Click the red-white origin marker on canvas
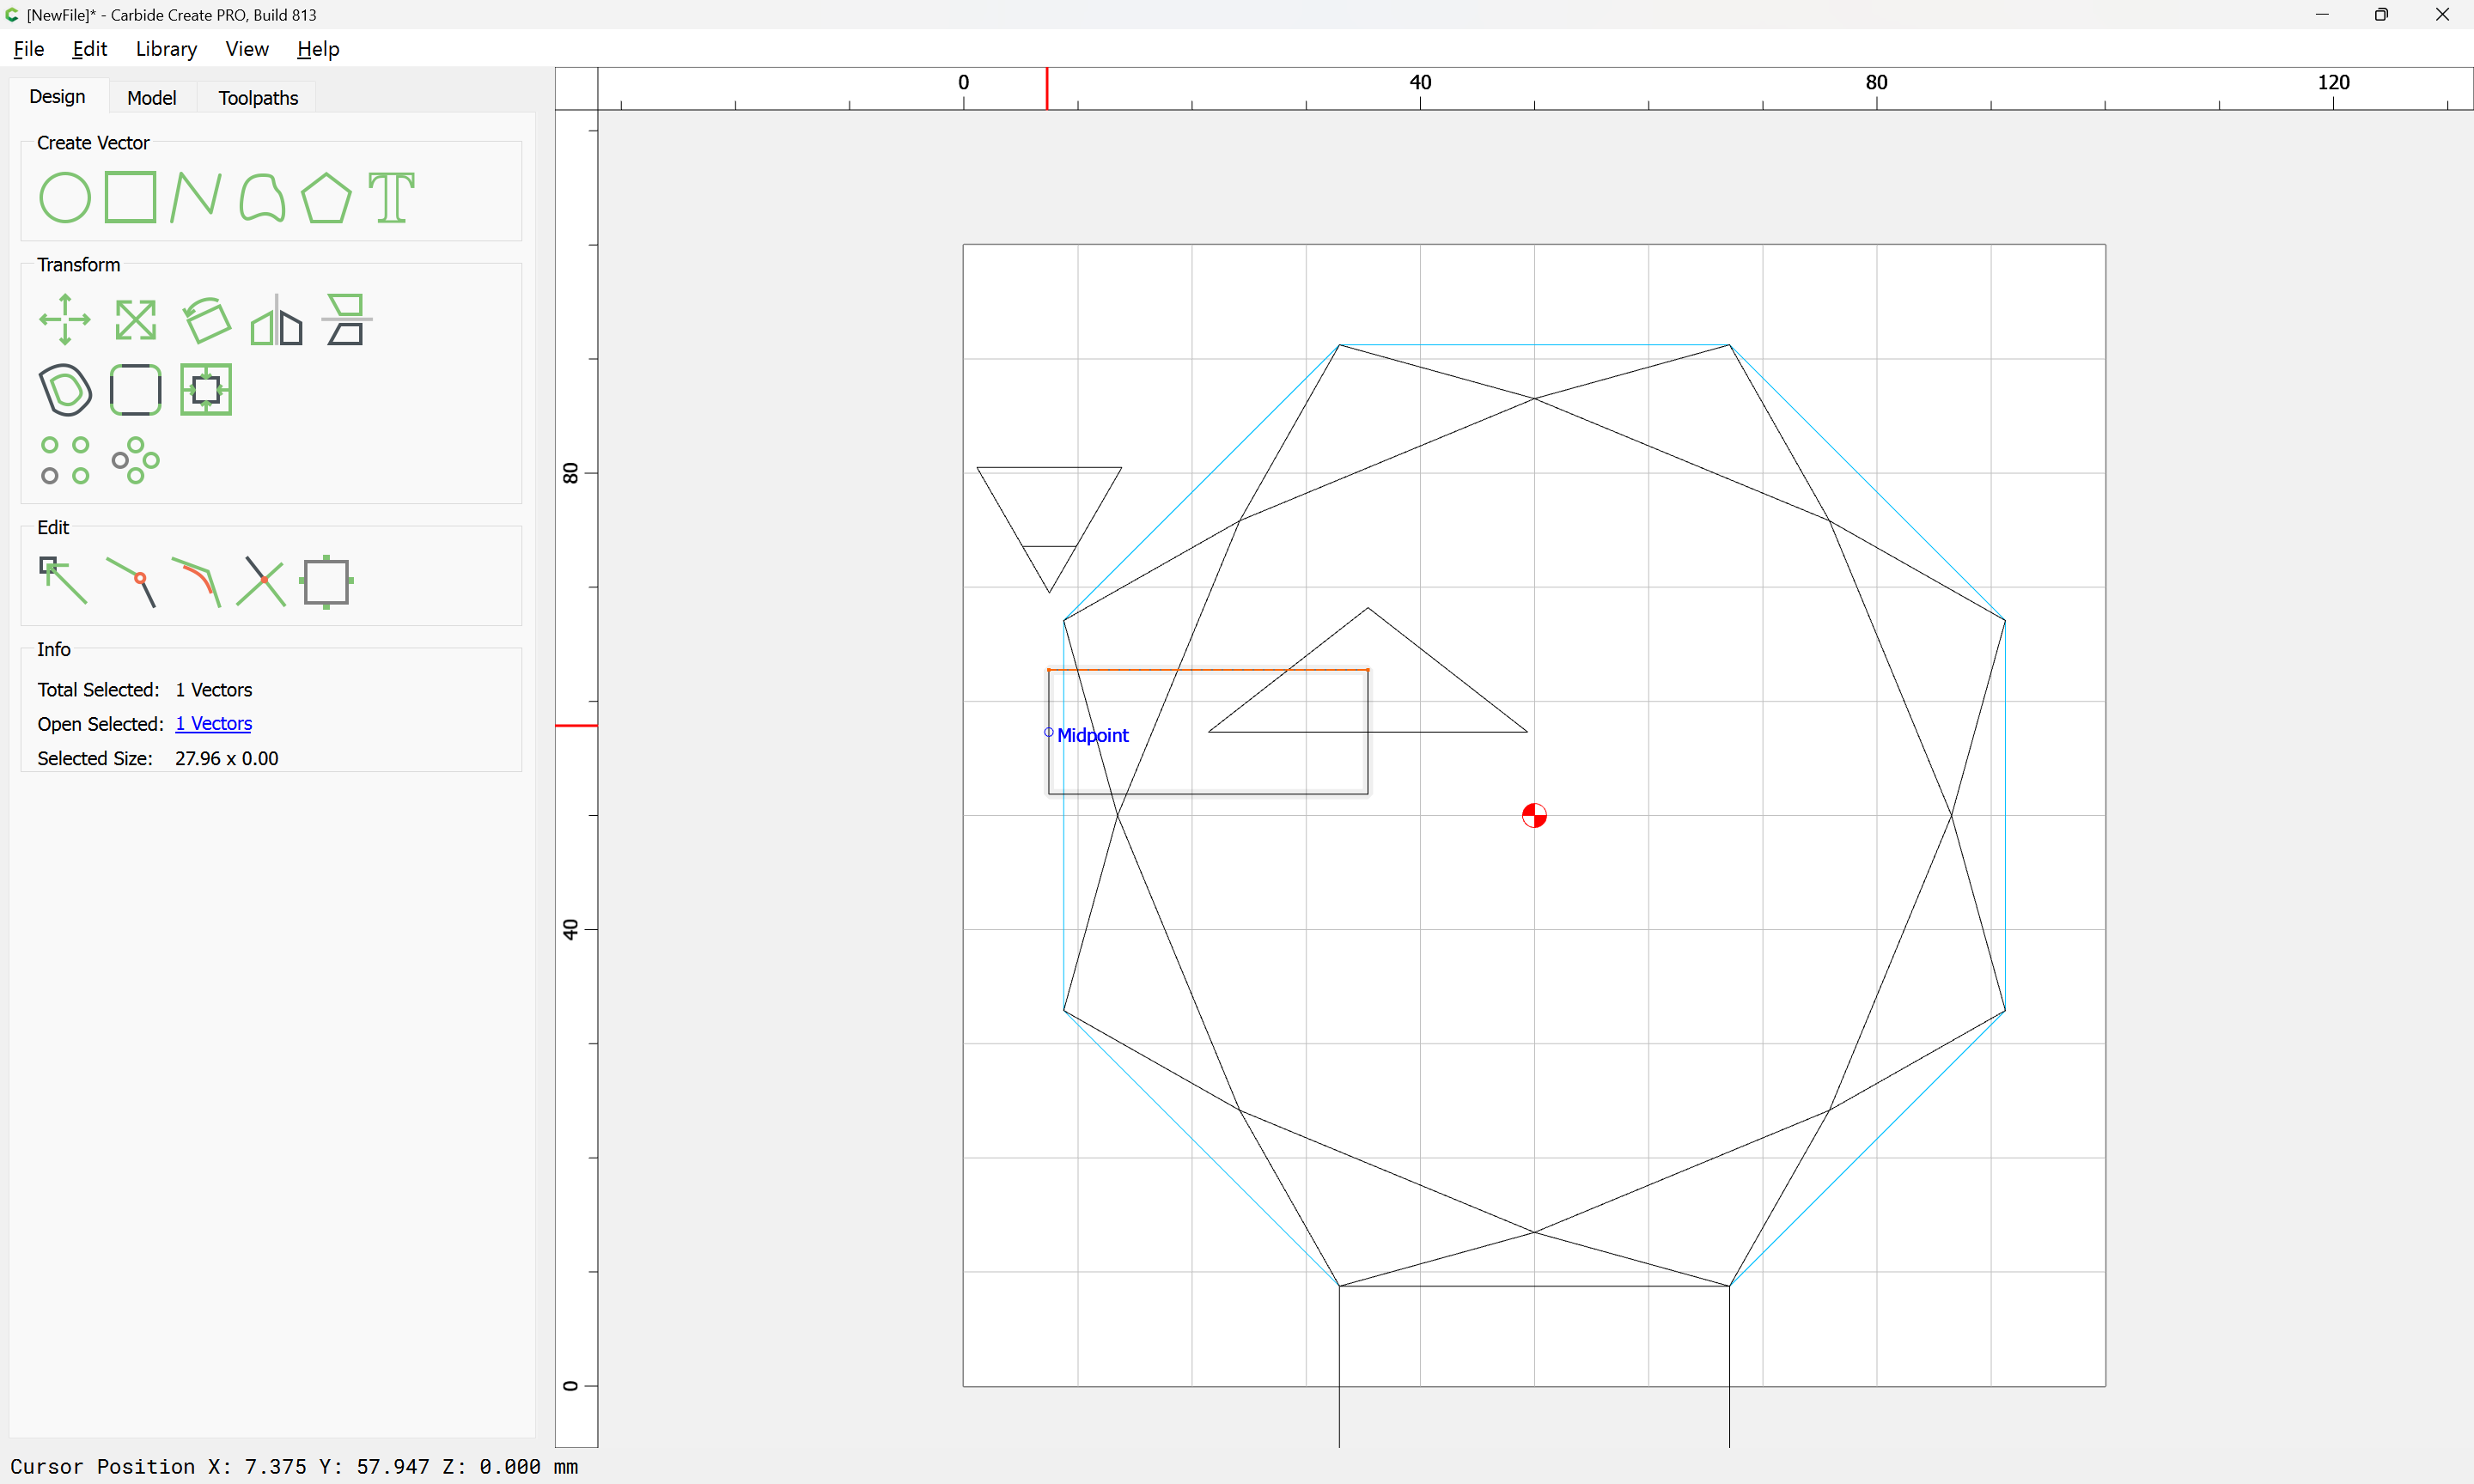 point(1534,816)
